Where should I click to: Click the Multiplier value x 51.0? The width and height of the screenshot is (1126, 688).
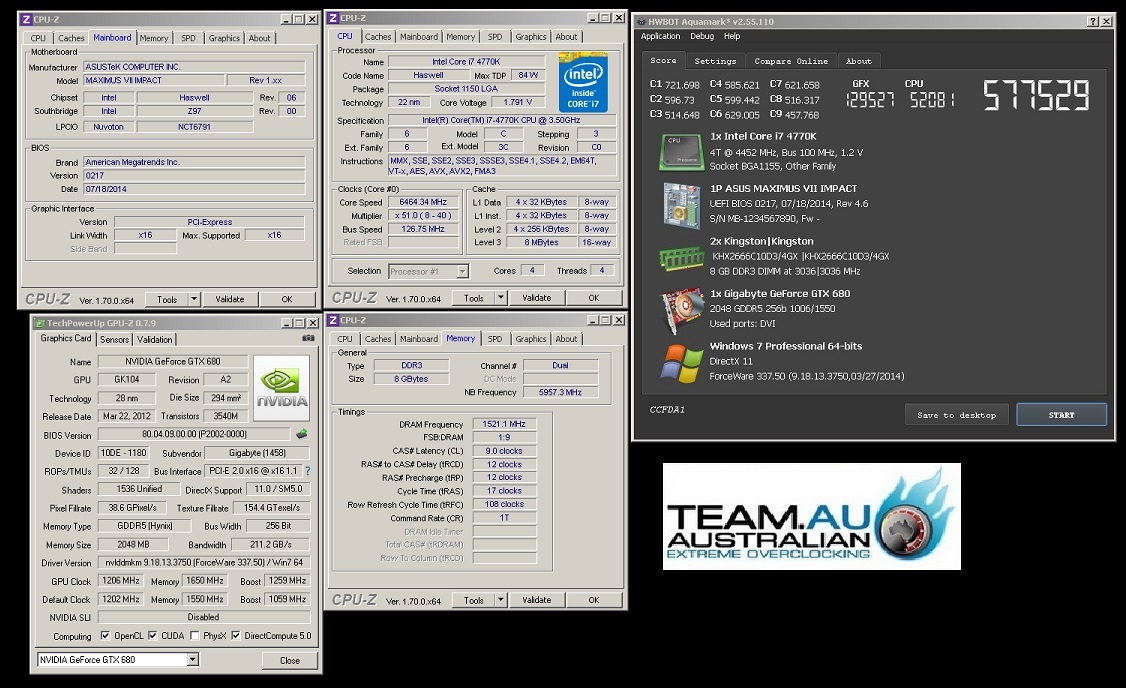[423, 215]
